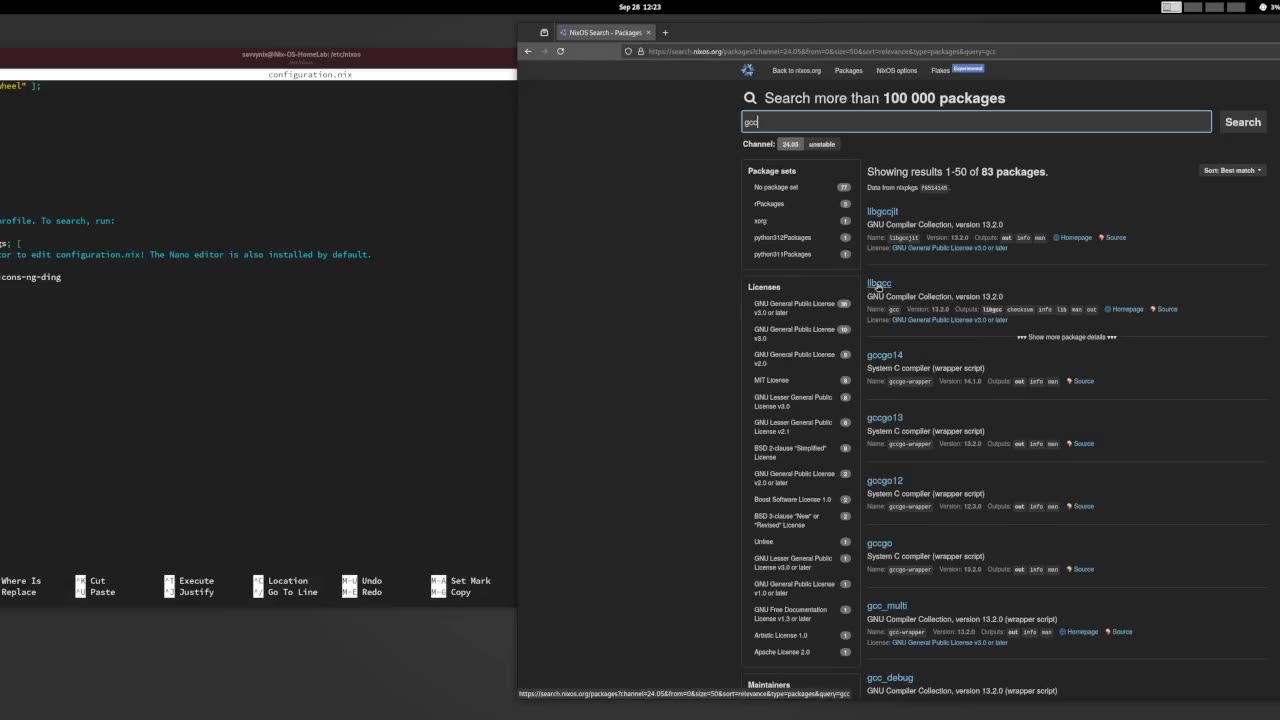Click the NixOS snowflake logo
1280x720 pixels.
tap(747, 70)
